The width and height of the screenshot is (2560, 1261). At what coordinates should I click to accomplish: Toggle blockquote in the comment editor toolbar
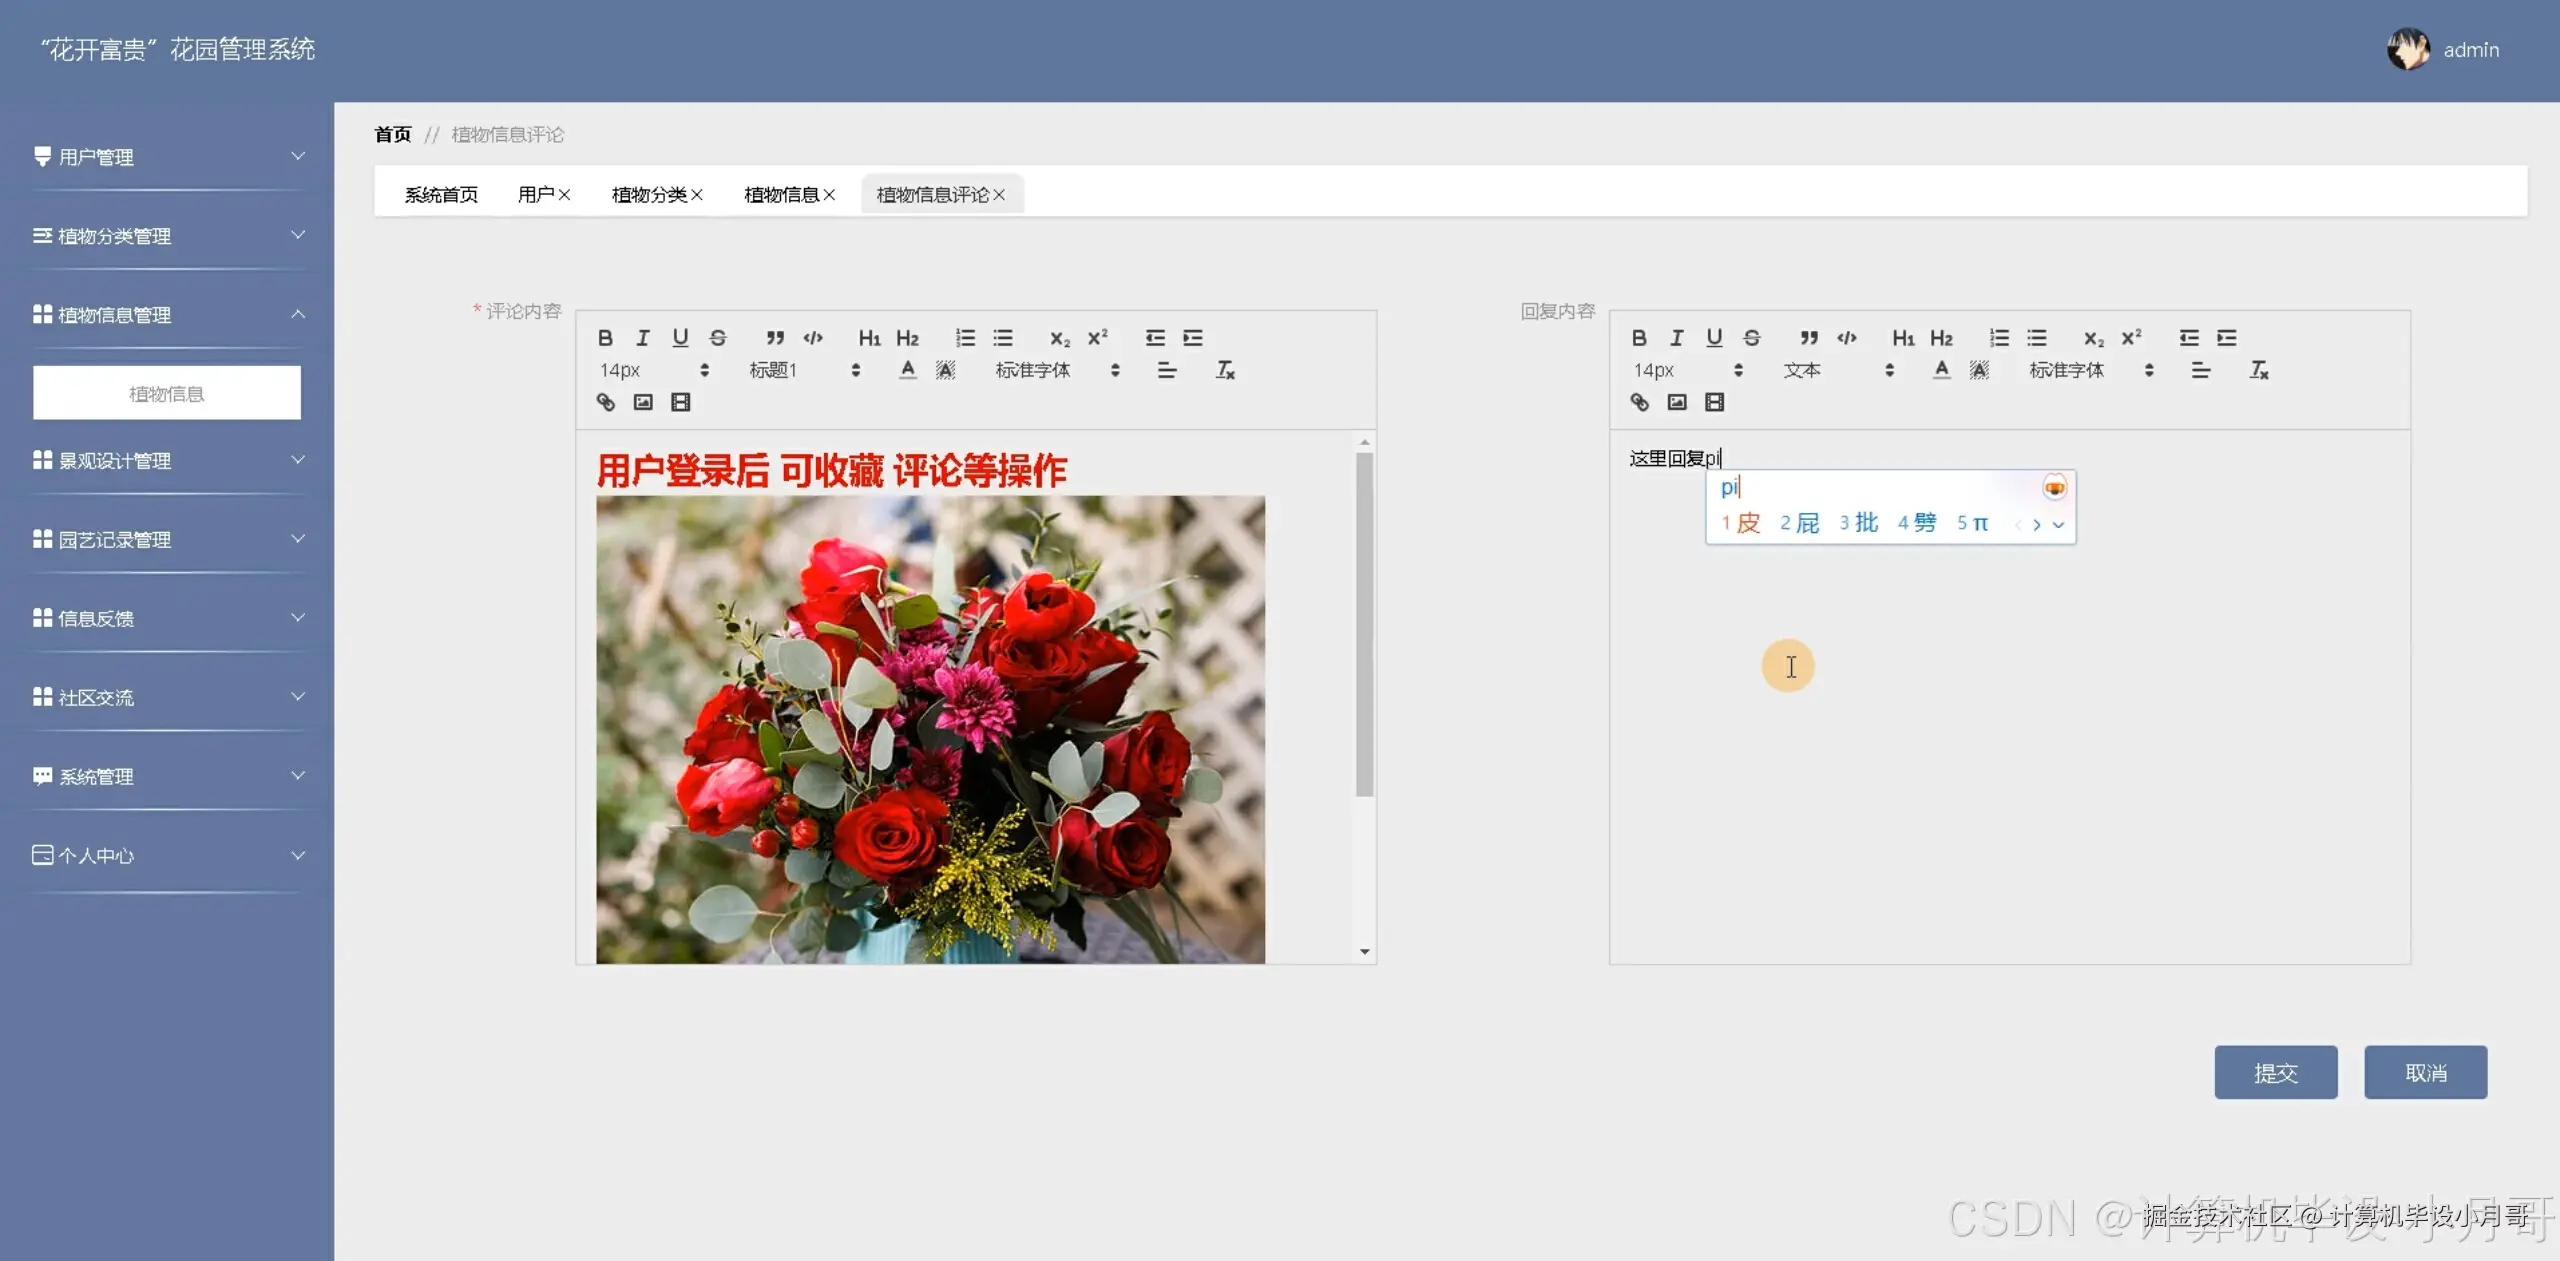[x=775, y=338]
